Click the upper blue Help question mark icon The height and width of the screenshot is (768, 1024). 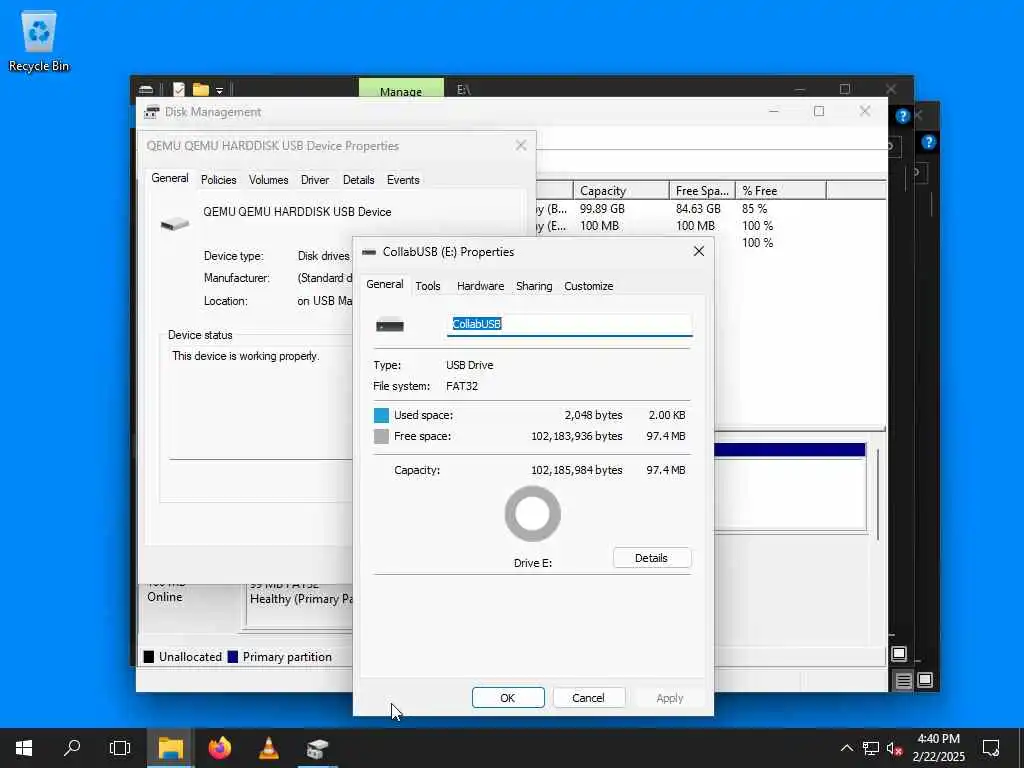903,116
